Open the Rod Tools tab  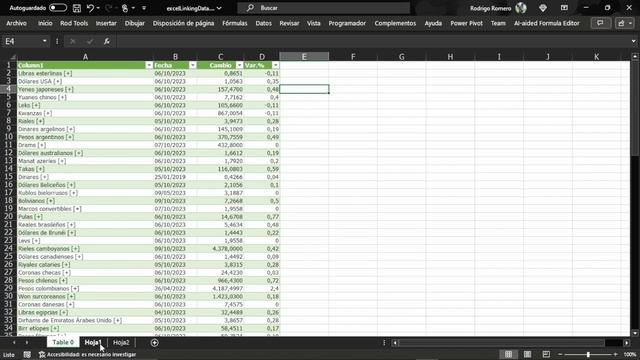(74, 23)
